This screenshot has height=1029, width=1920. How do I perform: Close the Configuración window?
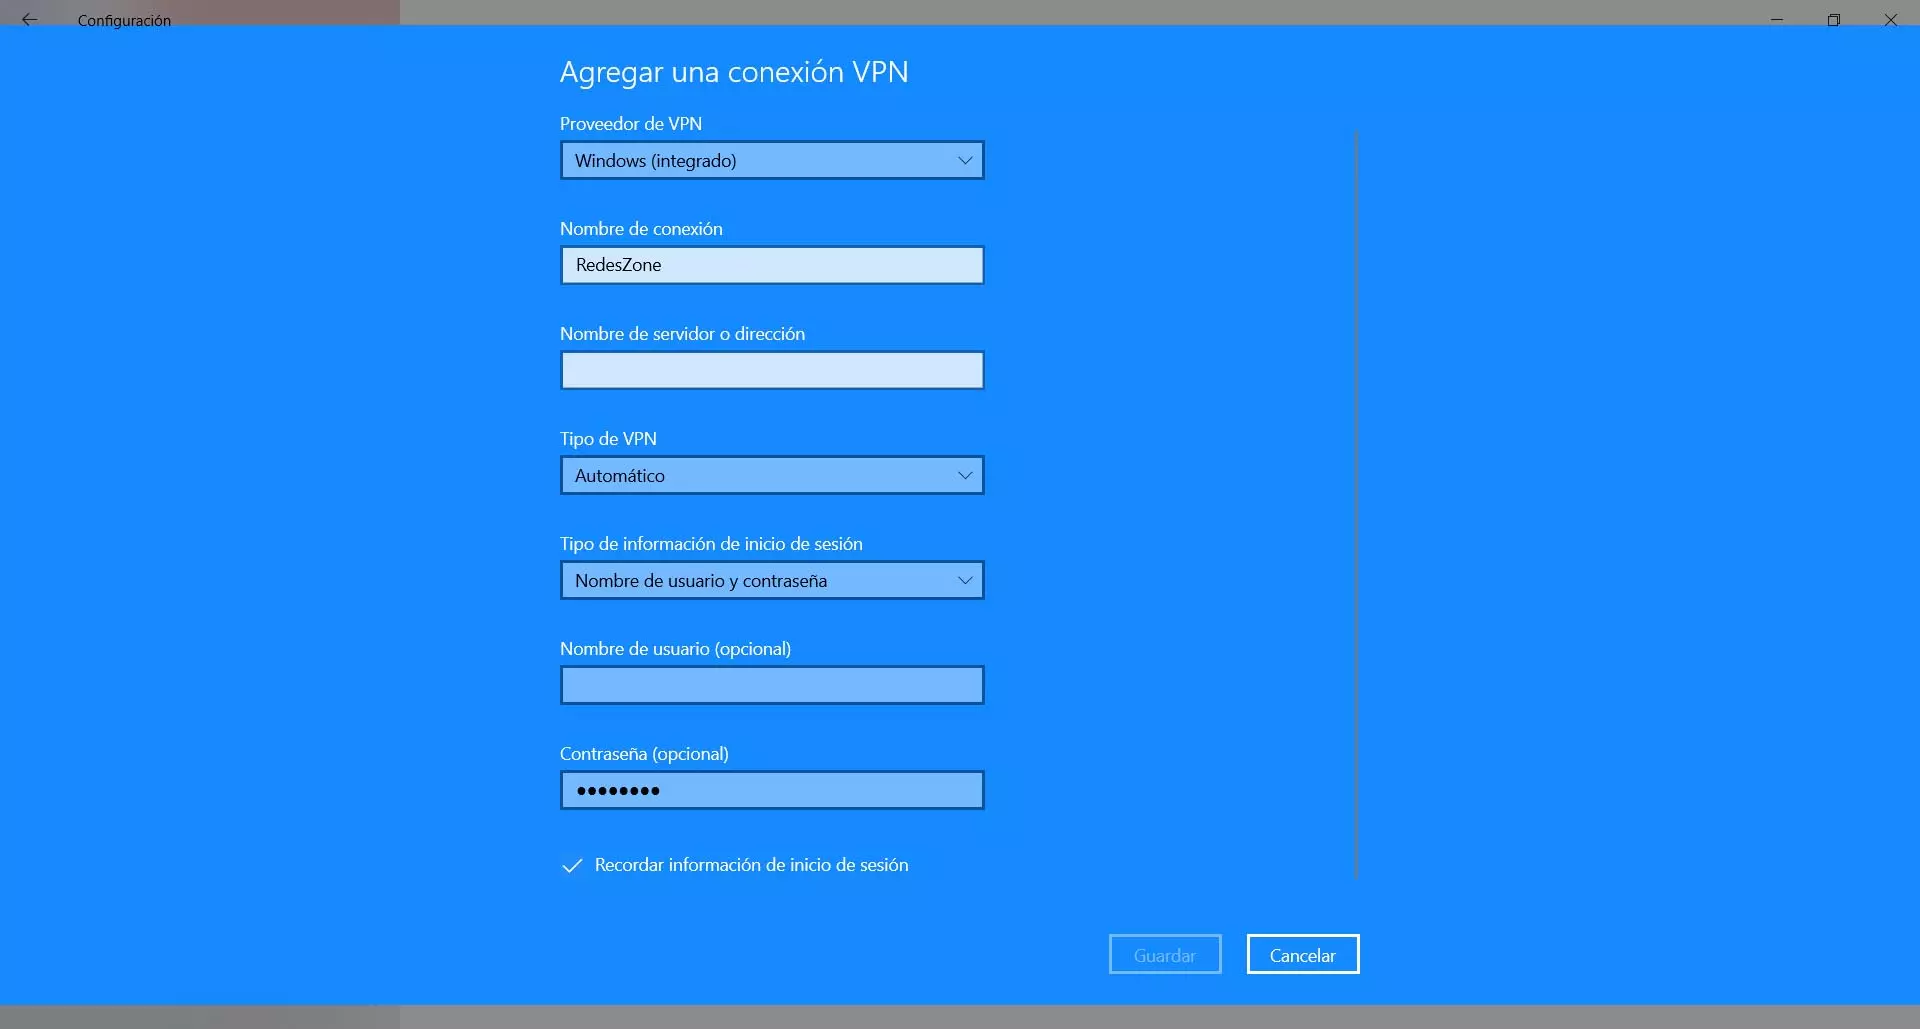1890,19
